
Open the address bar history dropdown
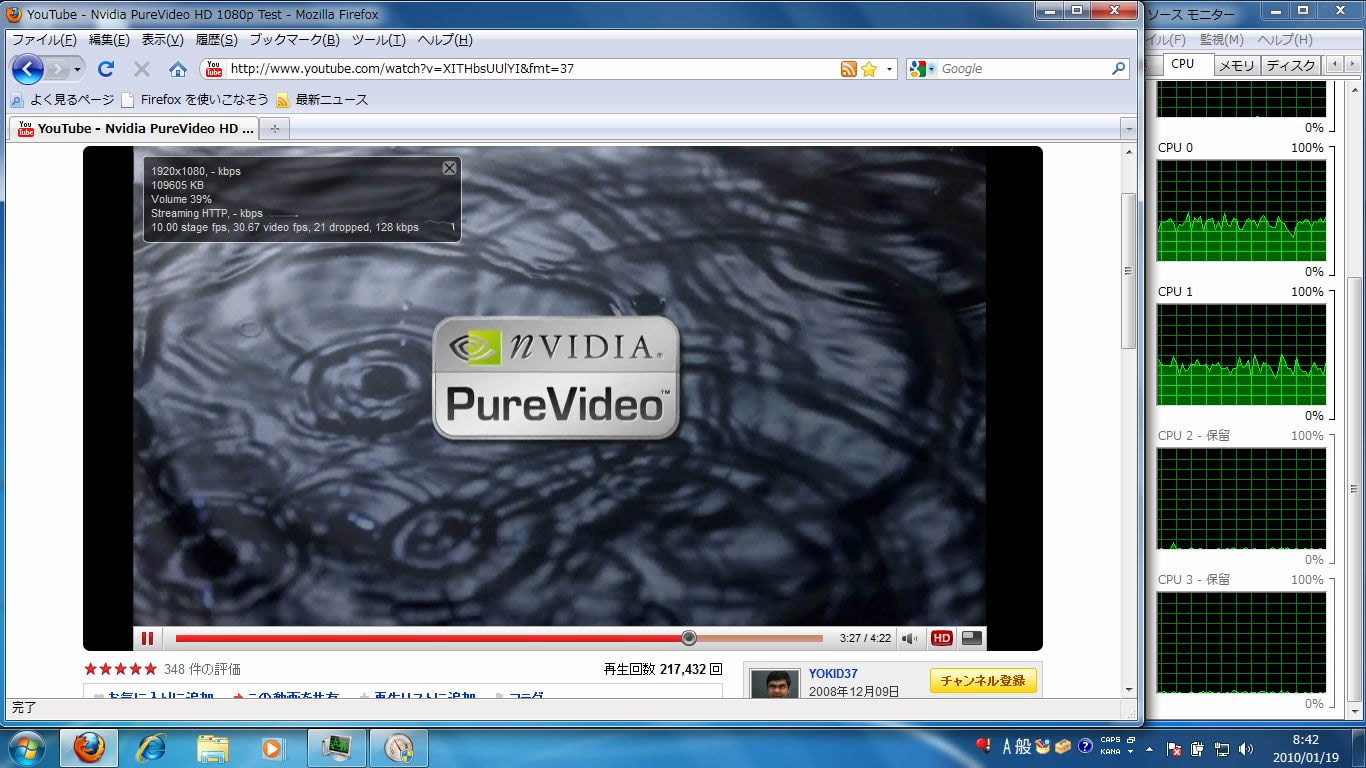[889, 69]
